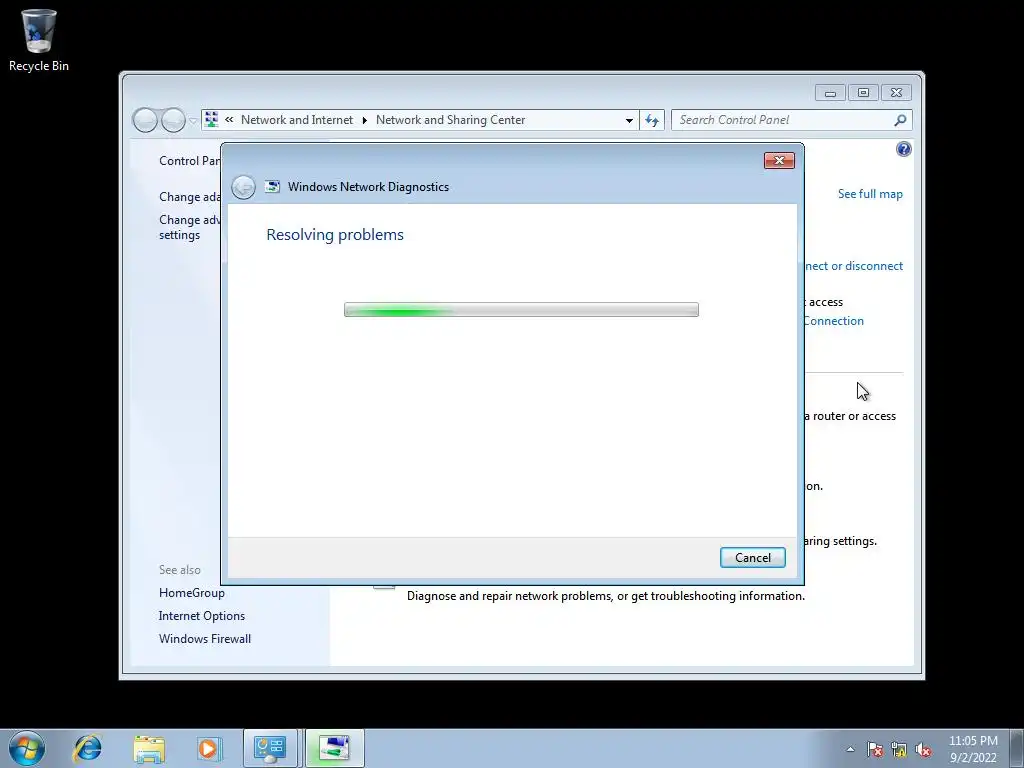
Task: Click the Resolving problems heading
Action: click(x=334, y=234)
